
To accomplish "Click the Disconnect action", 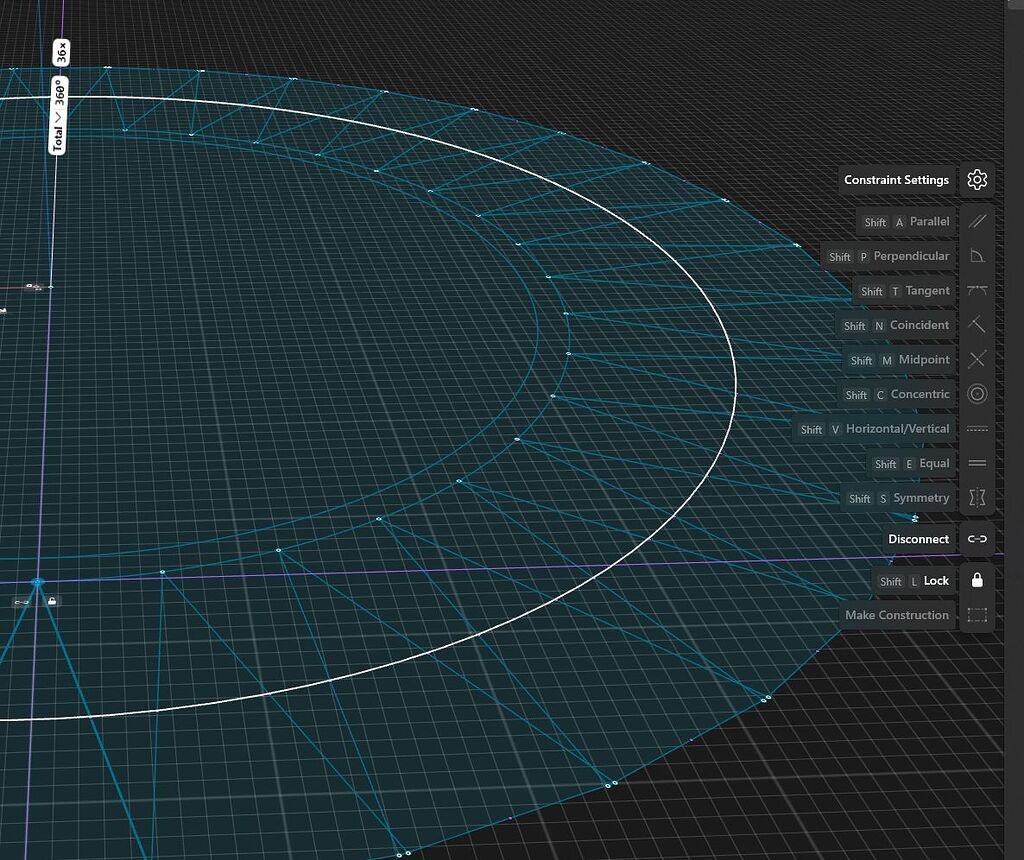I will [977, 538].
